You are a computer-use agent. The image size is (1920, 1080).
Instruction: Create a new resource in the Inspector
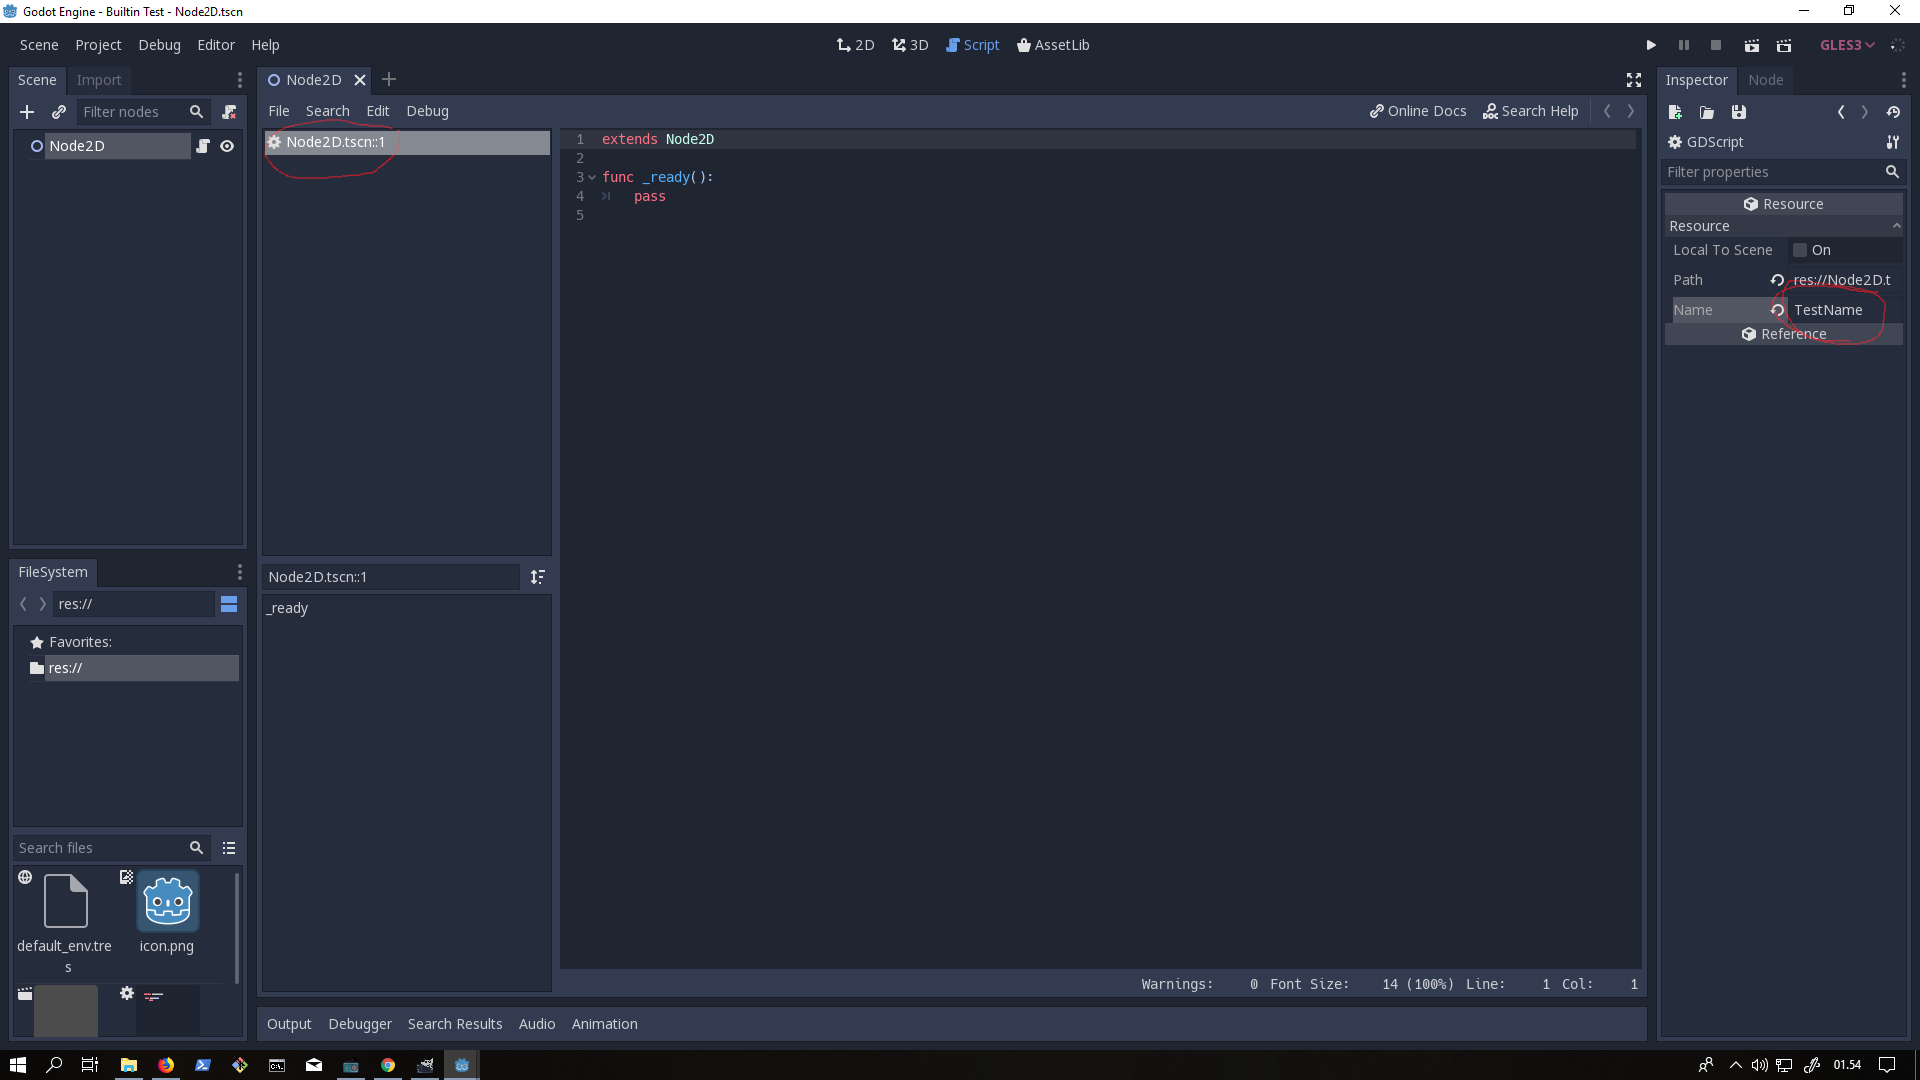point(1675,112)
